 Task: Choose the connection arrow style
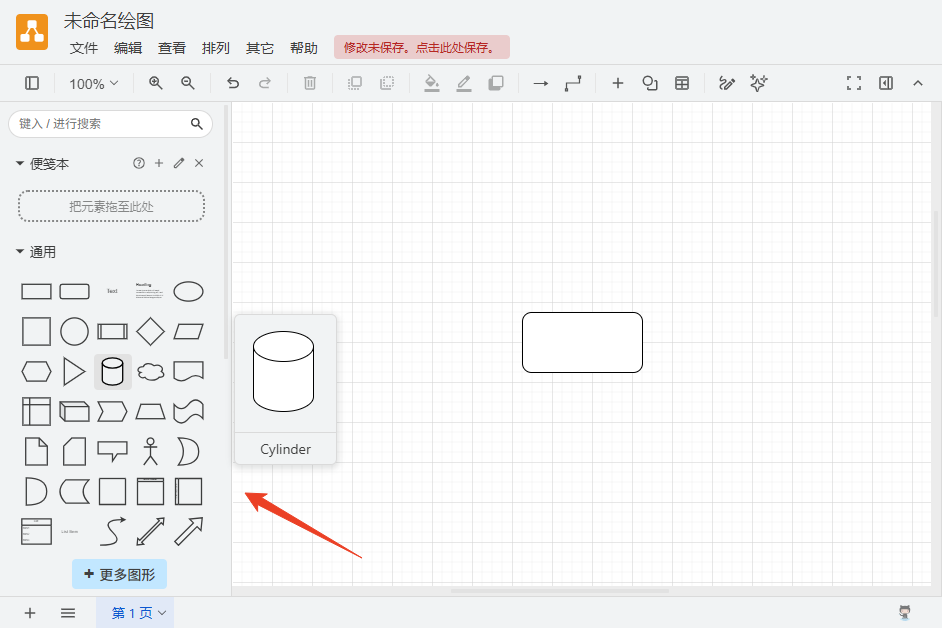pyautogui.click(x=541, y=83)
